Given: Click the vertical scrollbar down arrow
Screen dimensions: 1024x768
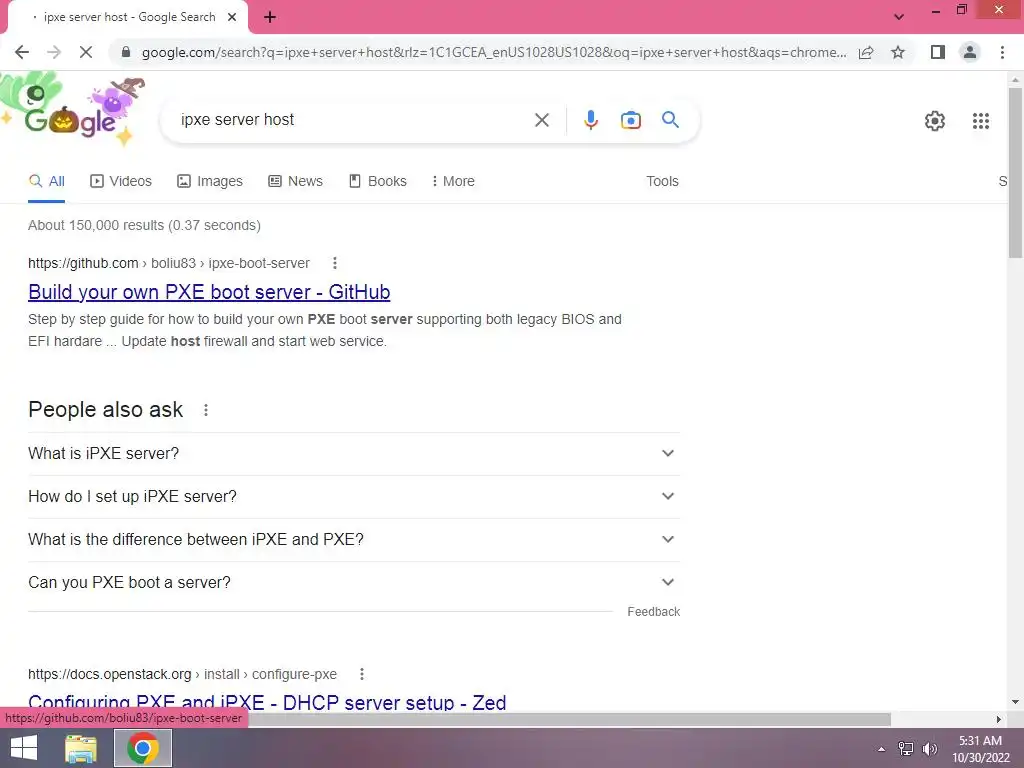Looking at the screenshot, I should (x=1015, y=703).
